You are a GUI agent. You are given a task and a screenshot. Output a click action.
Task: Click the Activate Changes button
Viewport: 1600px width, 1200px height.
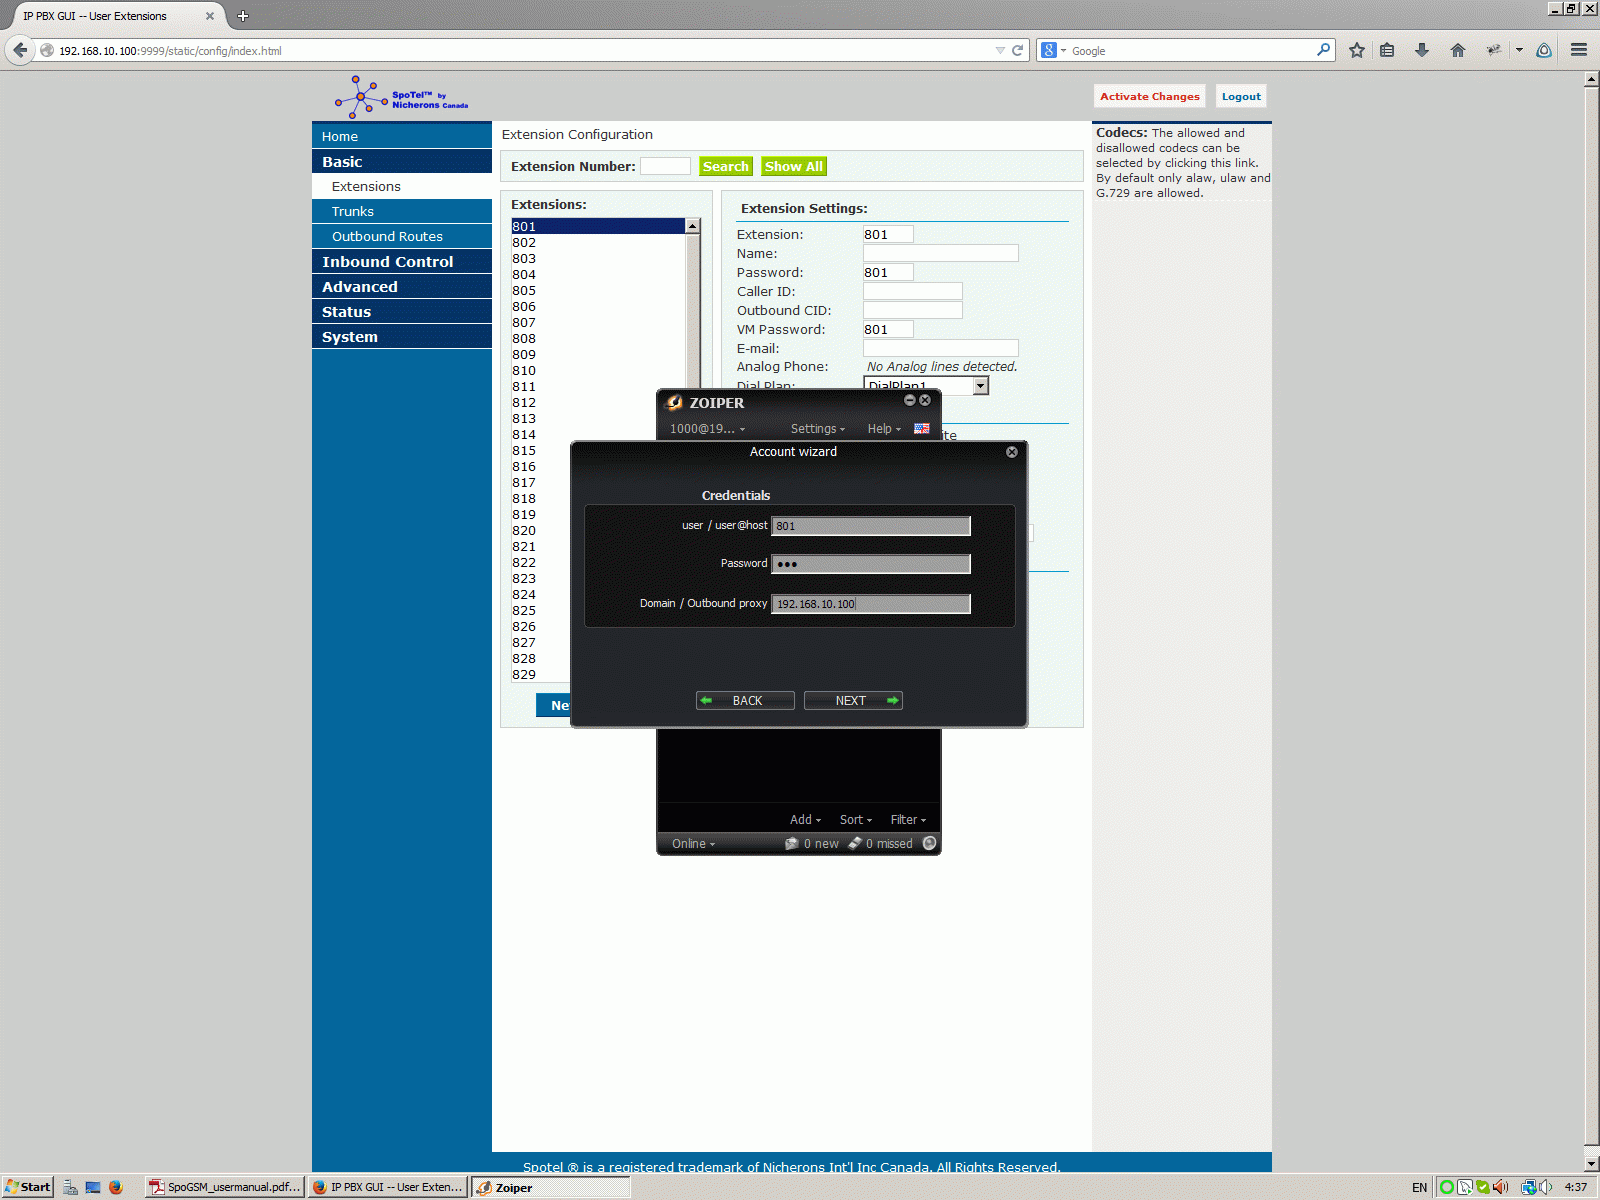point(1150,96)
